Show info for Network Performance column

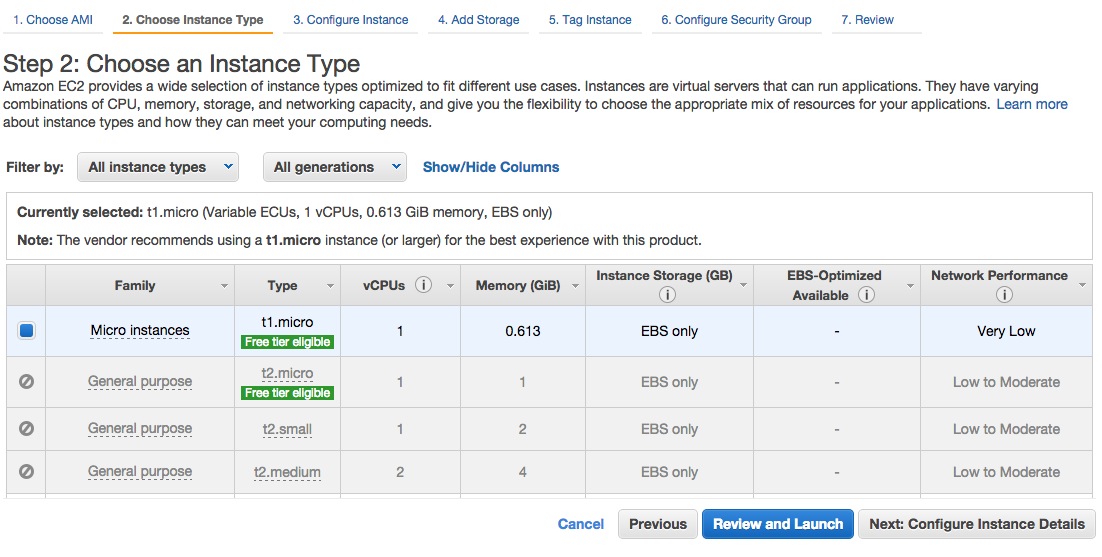pos(1004,295)
